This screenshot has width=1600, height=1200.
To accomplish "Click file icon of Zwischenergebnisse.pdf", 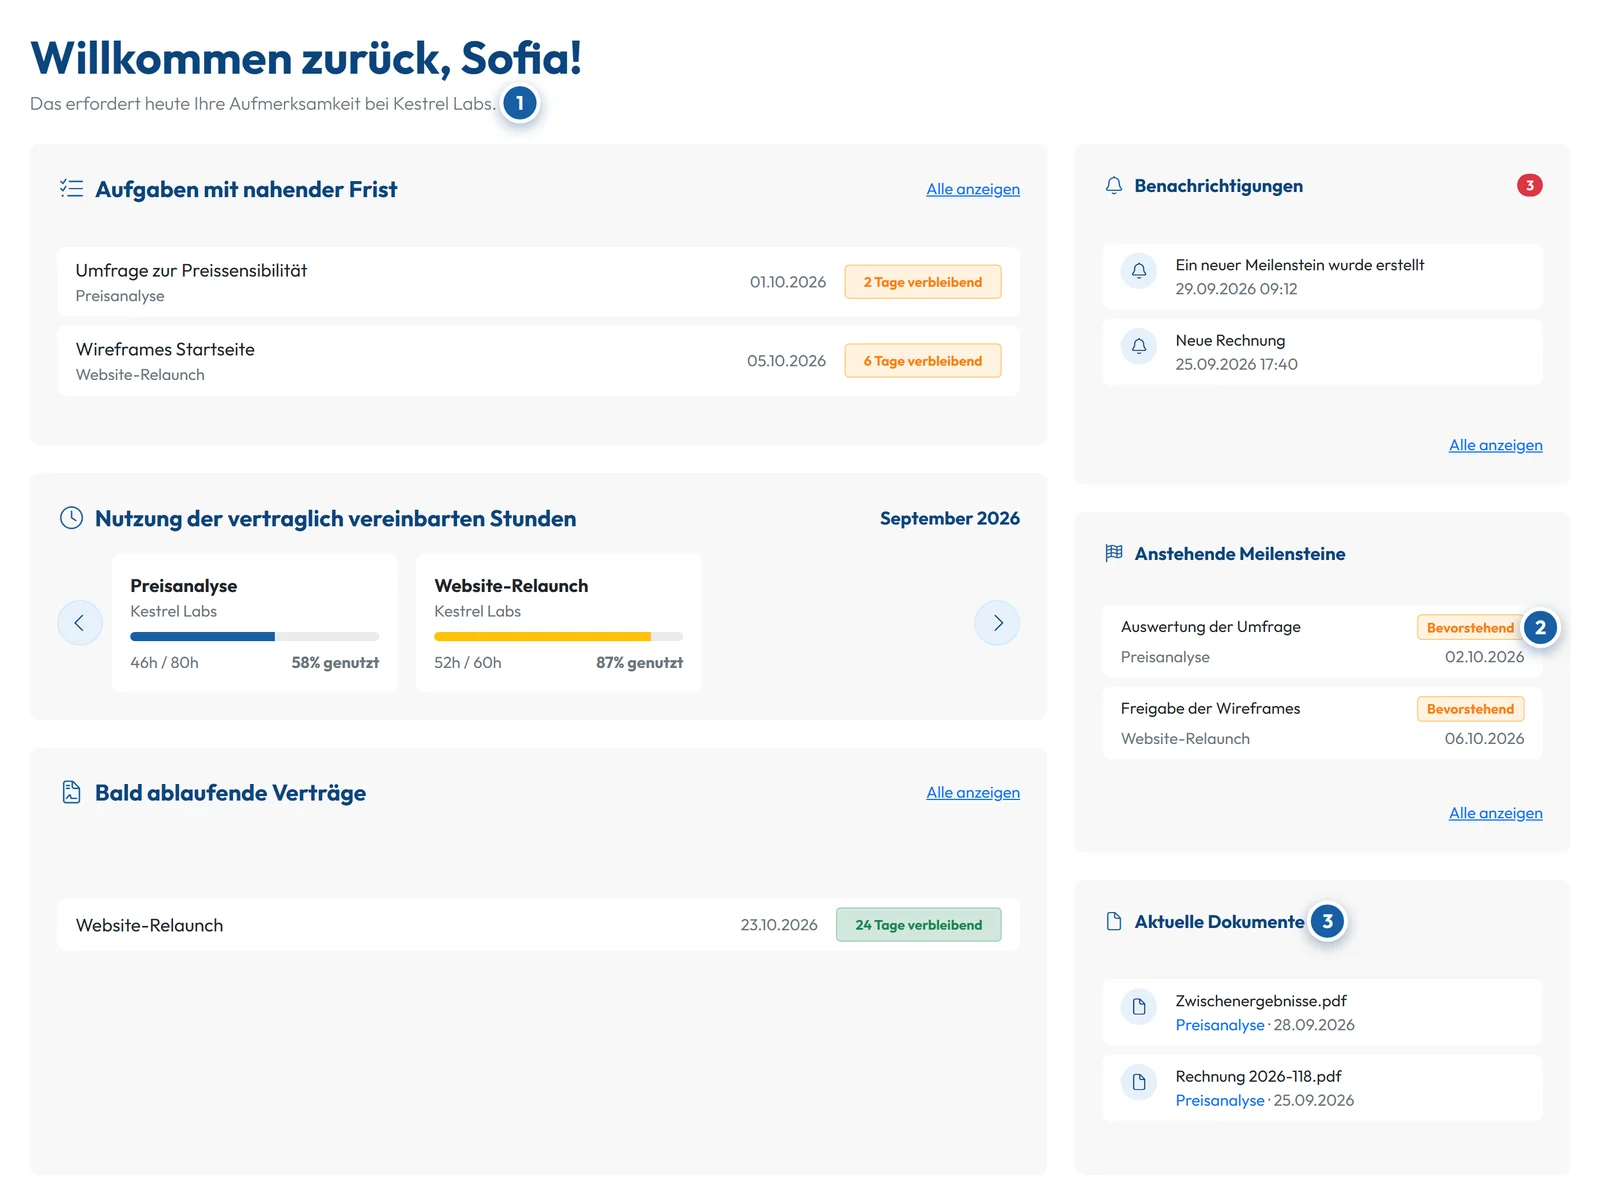I will 1139,1007.
